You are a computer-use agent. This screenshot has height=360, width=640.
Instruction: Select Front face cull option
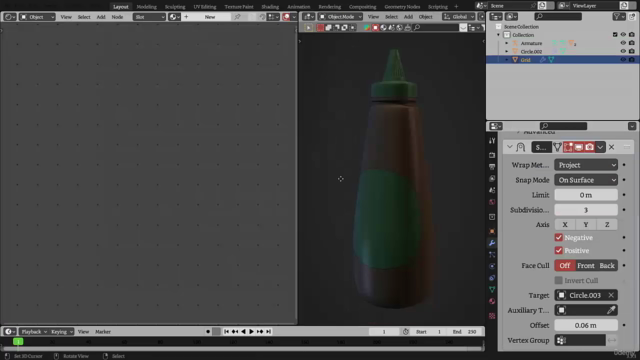pos(586,266)
